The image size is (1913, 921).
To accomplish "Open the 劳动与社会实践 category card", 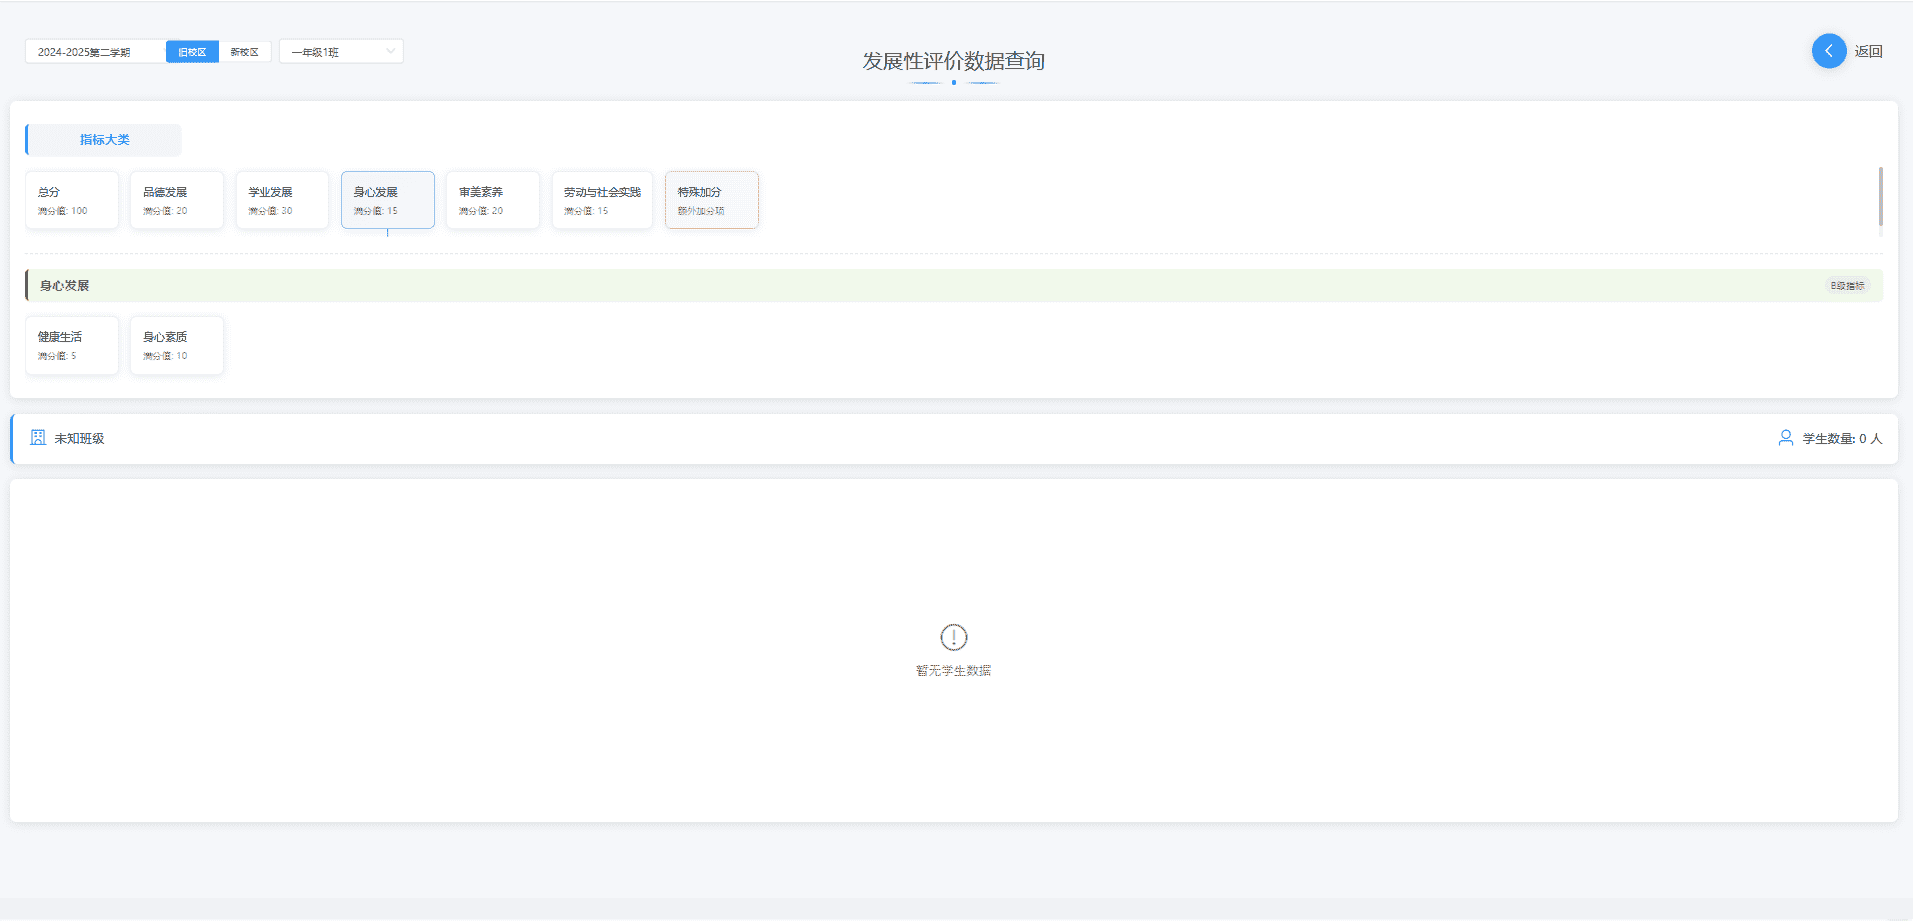I will click(x=602, y=200).
